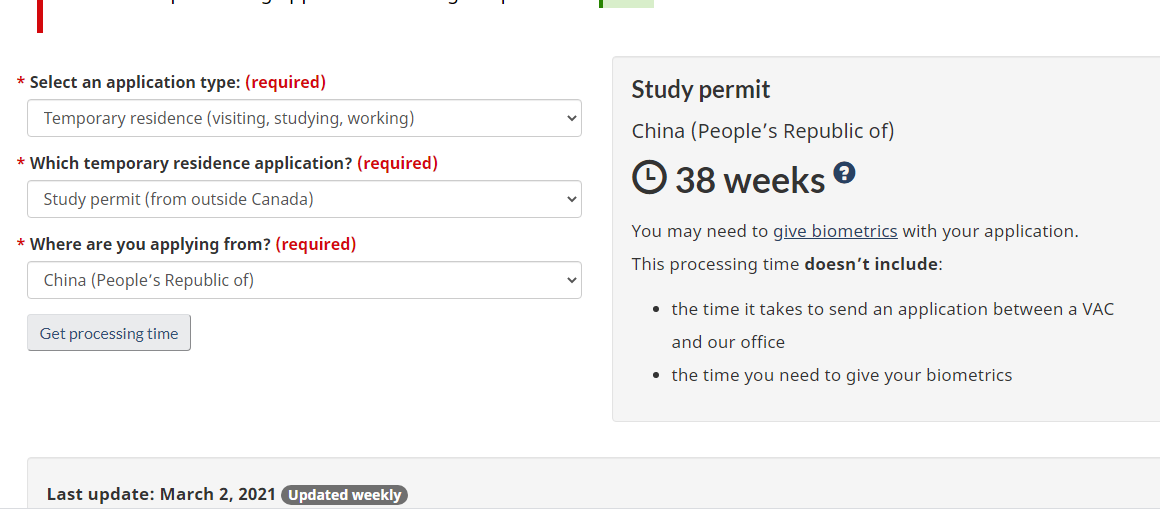Follow the give biometrics link
The height and width of the screenshot is (510, 1160).
835,231
